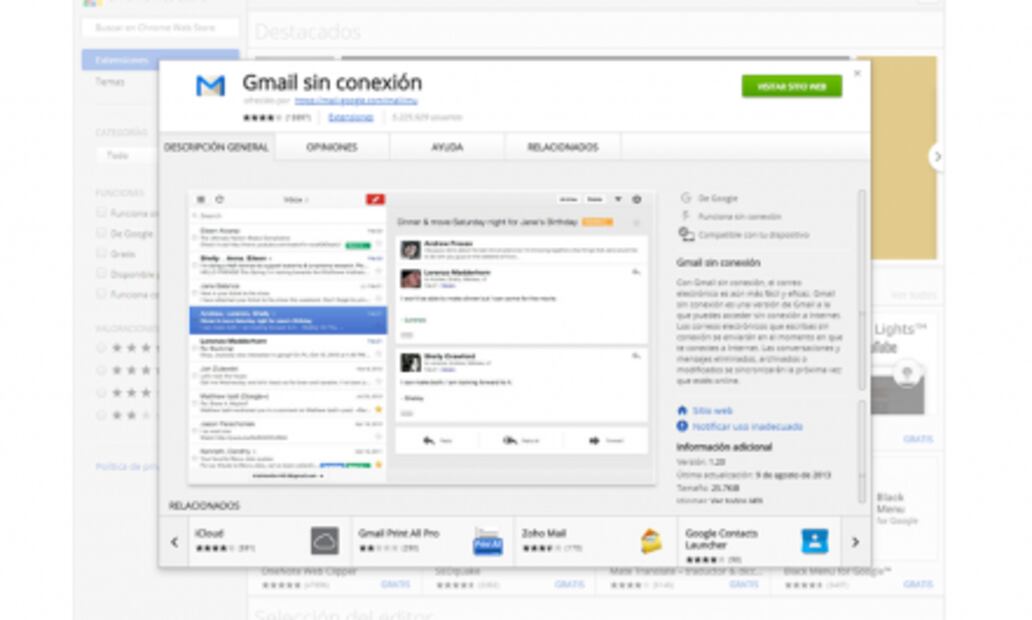The width and height of the screenshot is (1032, 620).
Task: Click the 'Notificar uso inadecuado' link
Action: pos(747,426)
